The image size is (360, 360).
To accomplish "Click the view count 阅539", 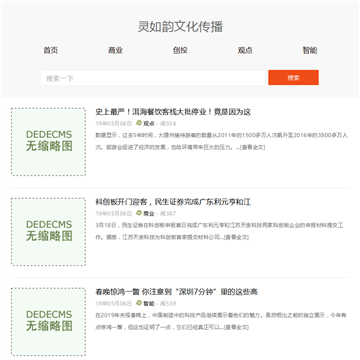I will 168,304.
